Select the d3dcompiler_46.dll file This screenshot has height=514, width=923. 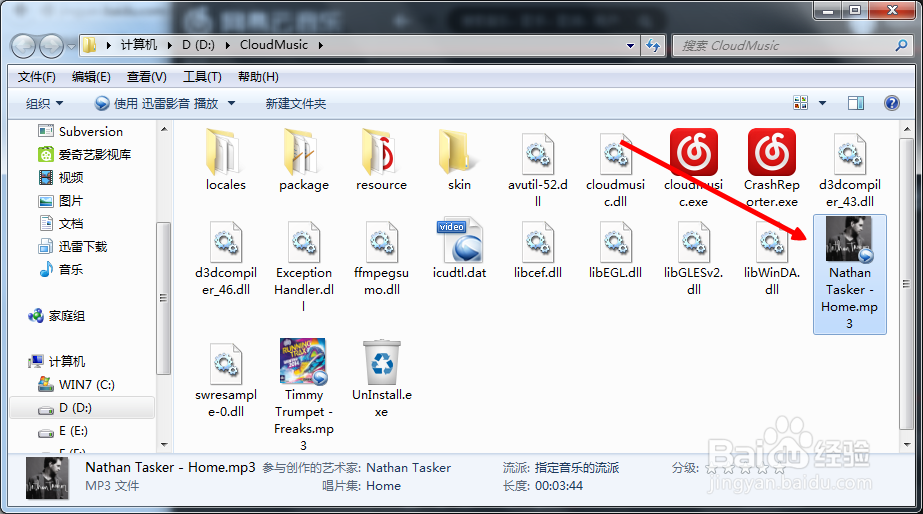point(226,258)
